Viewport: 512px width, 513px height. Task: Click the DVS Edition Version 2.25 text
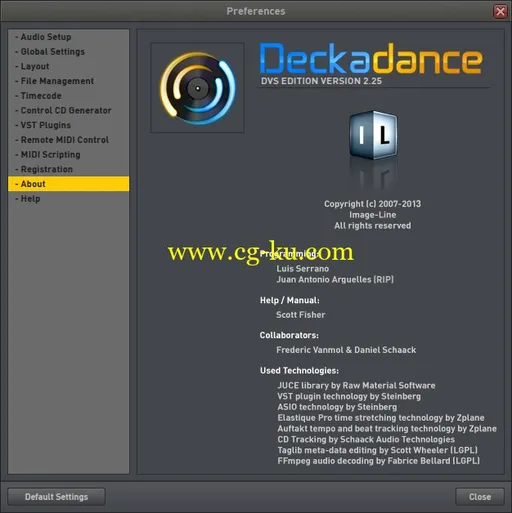tap(321, 81)
